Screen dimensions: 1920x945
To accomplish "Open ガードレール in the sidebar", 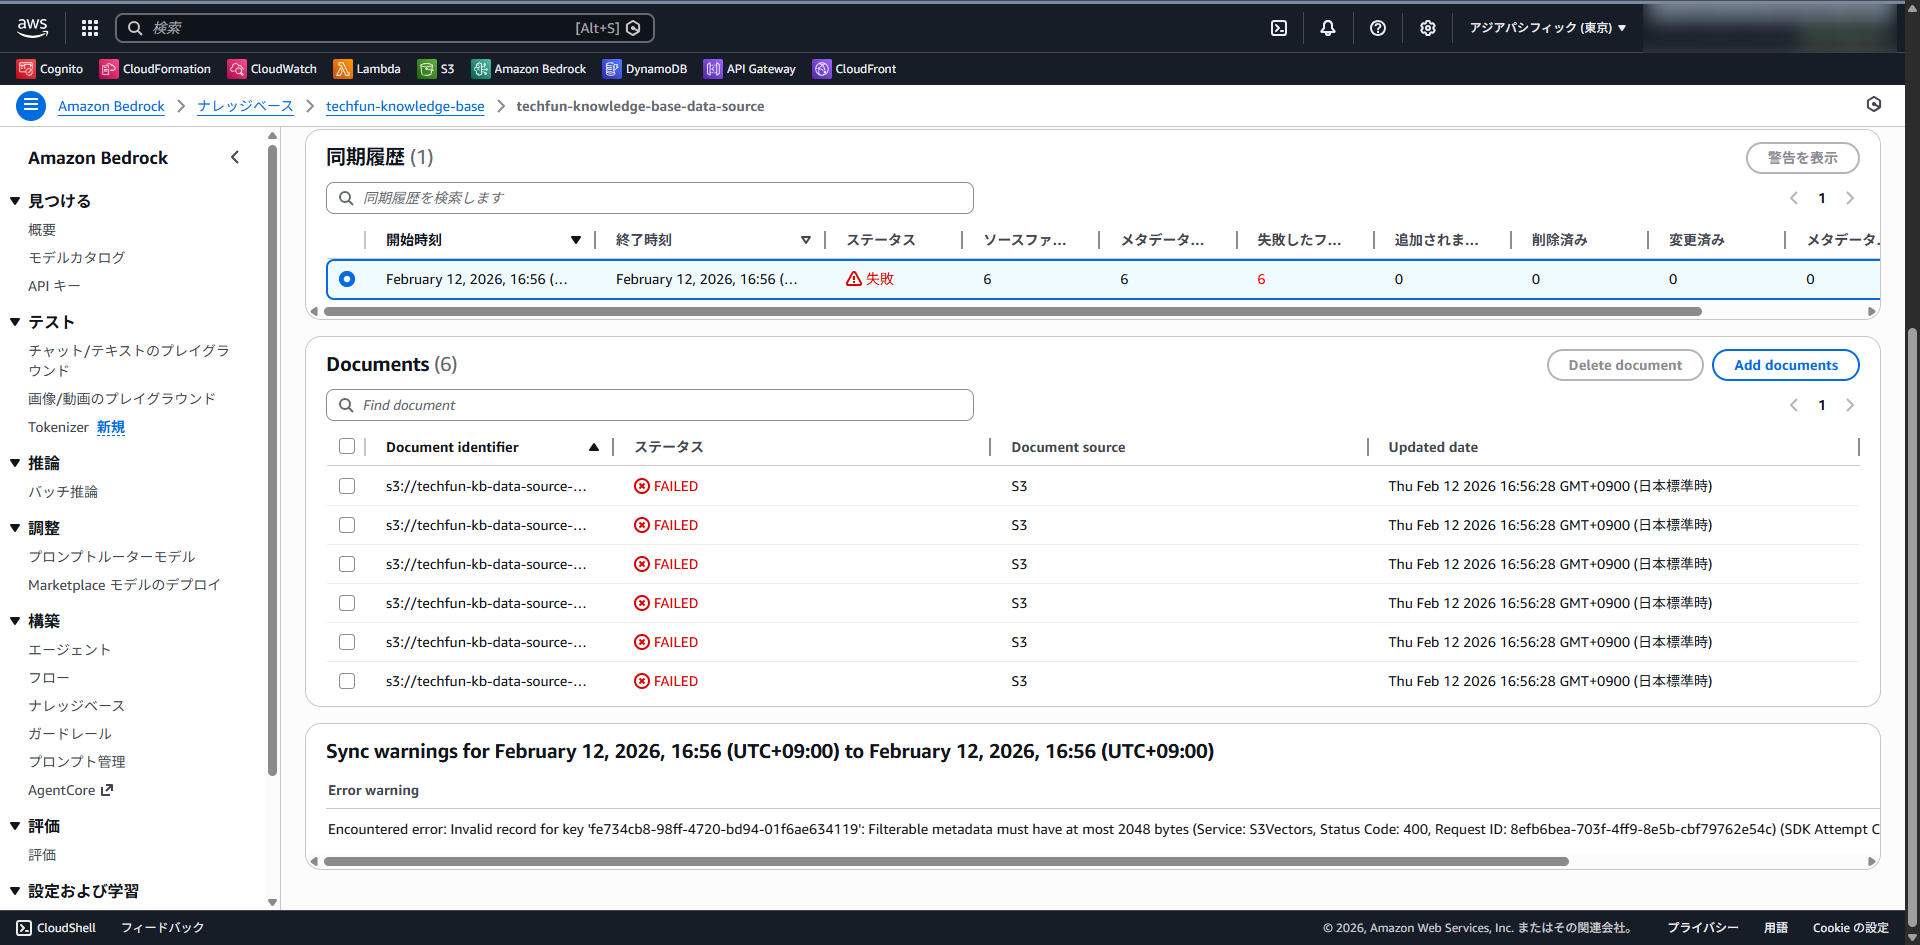I will coord(70,734).
